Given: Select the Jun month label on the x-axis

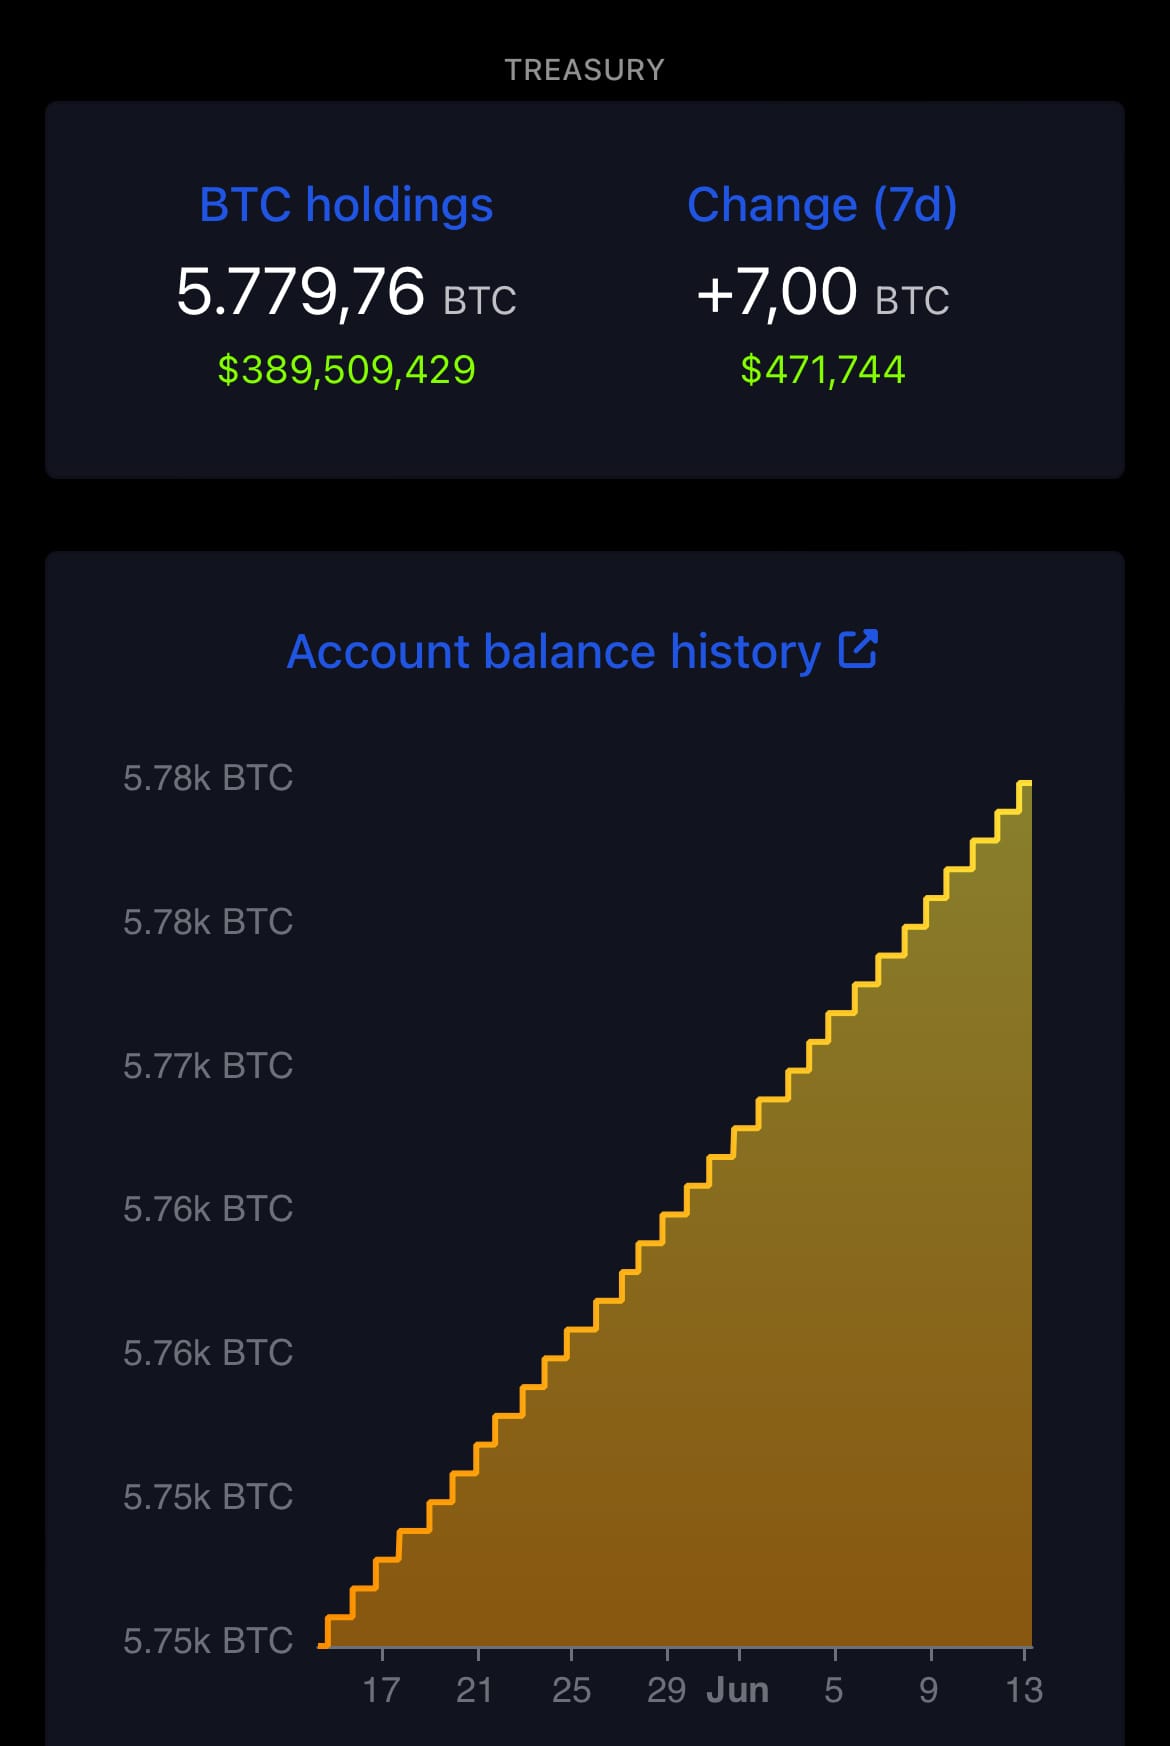Looking at the screenshot, I should pos(738,1690).
